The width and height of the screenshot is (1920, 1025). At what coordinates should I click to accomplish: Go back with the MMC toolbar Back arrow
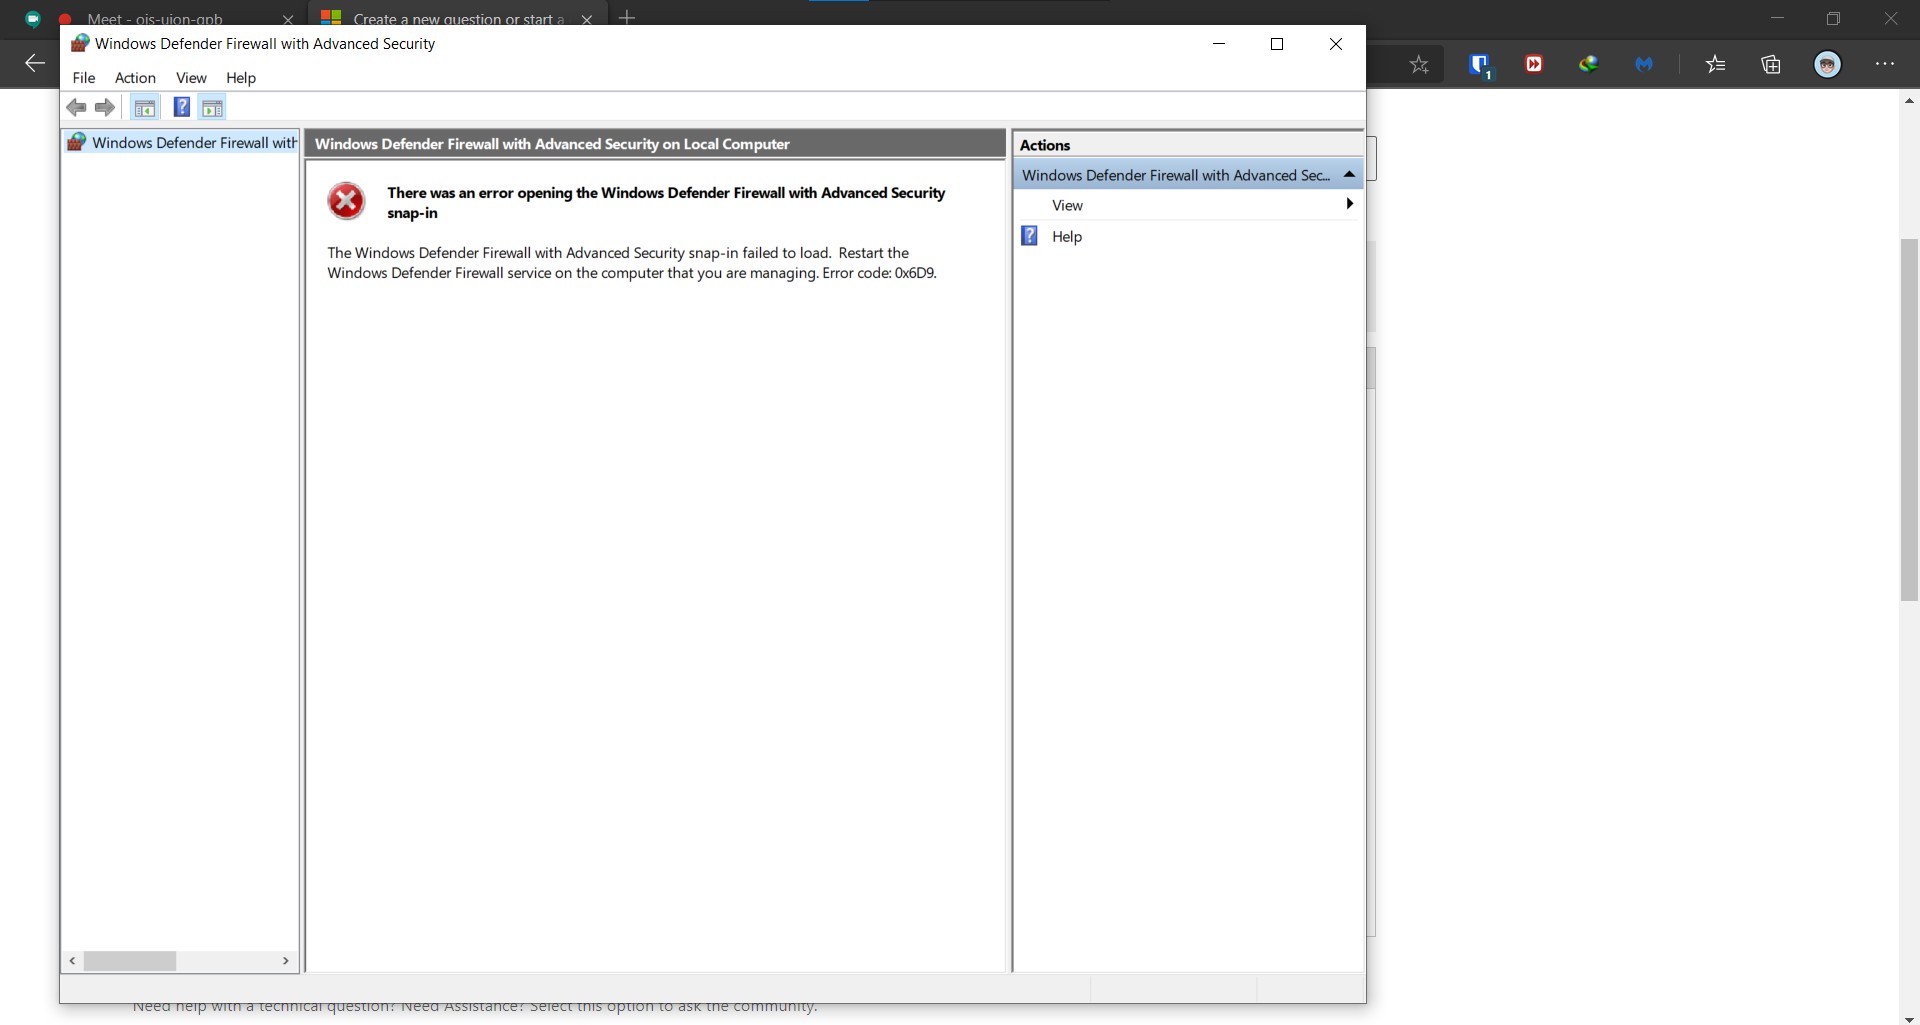pyautogui.click(x=76, y=107)
